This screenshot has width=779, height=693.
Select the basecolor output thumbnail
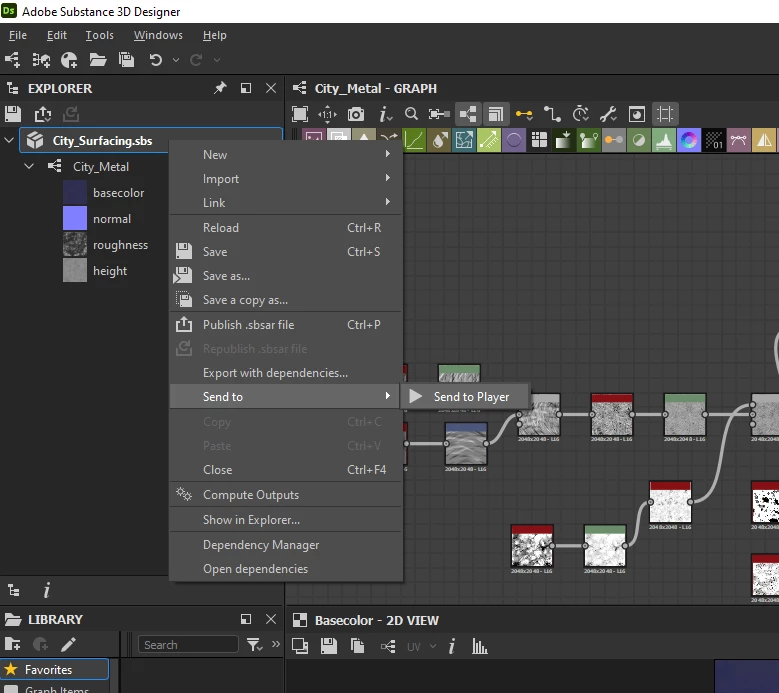(75, 193)
